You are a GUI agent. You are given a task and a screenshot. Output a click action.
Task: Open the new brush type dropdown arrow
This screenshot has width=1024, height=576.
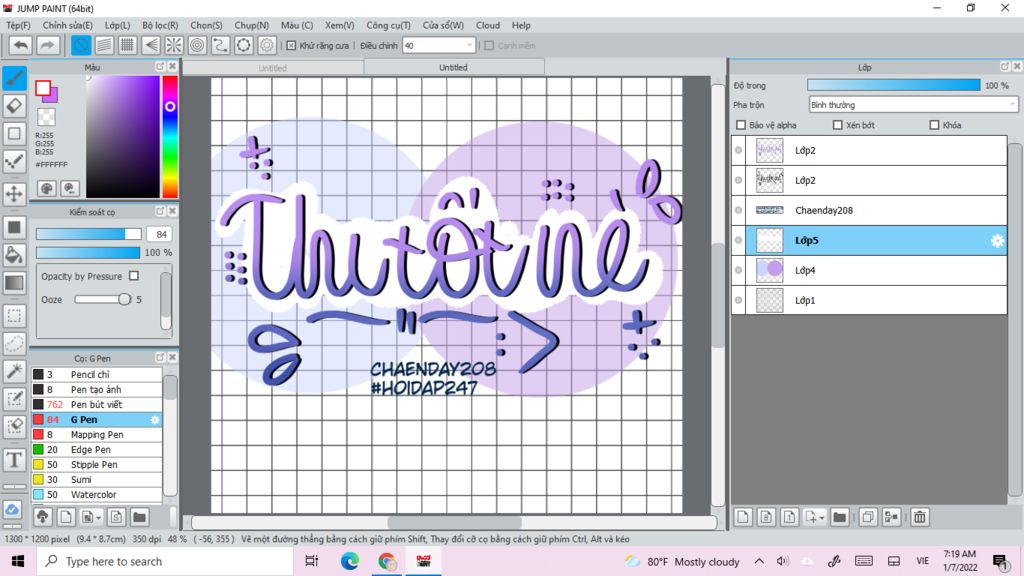pos(99,517)
